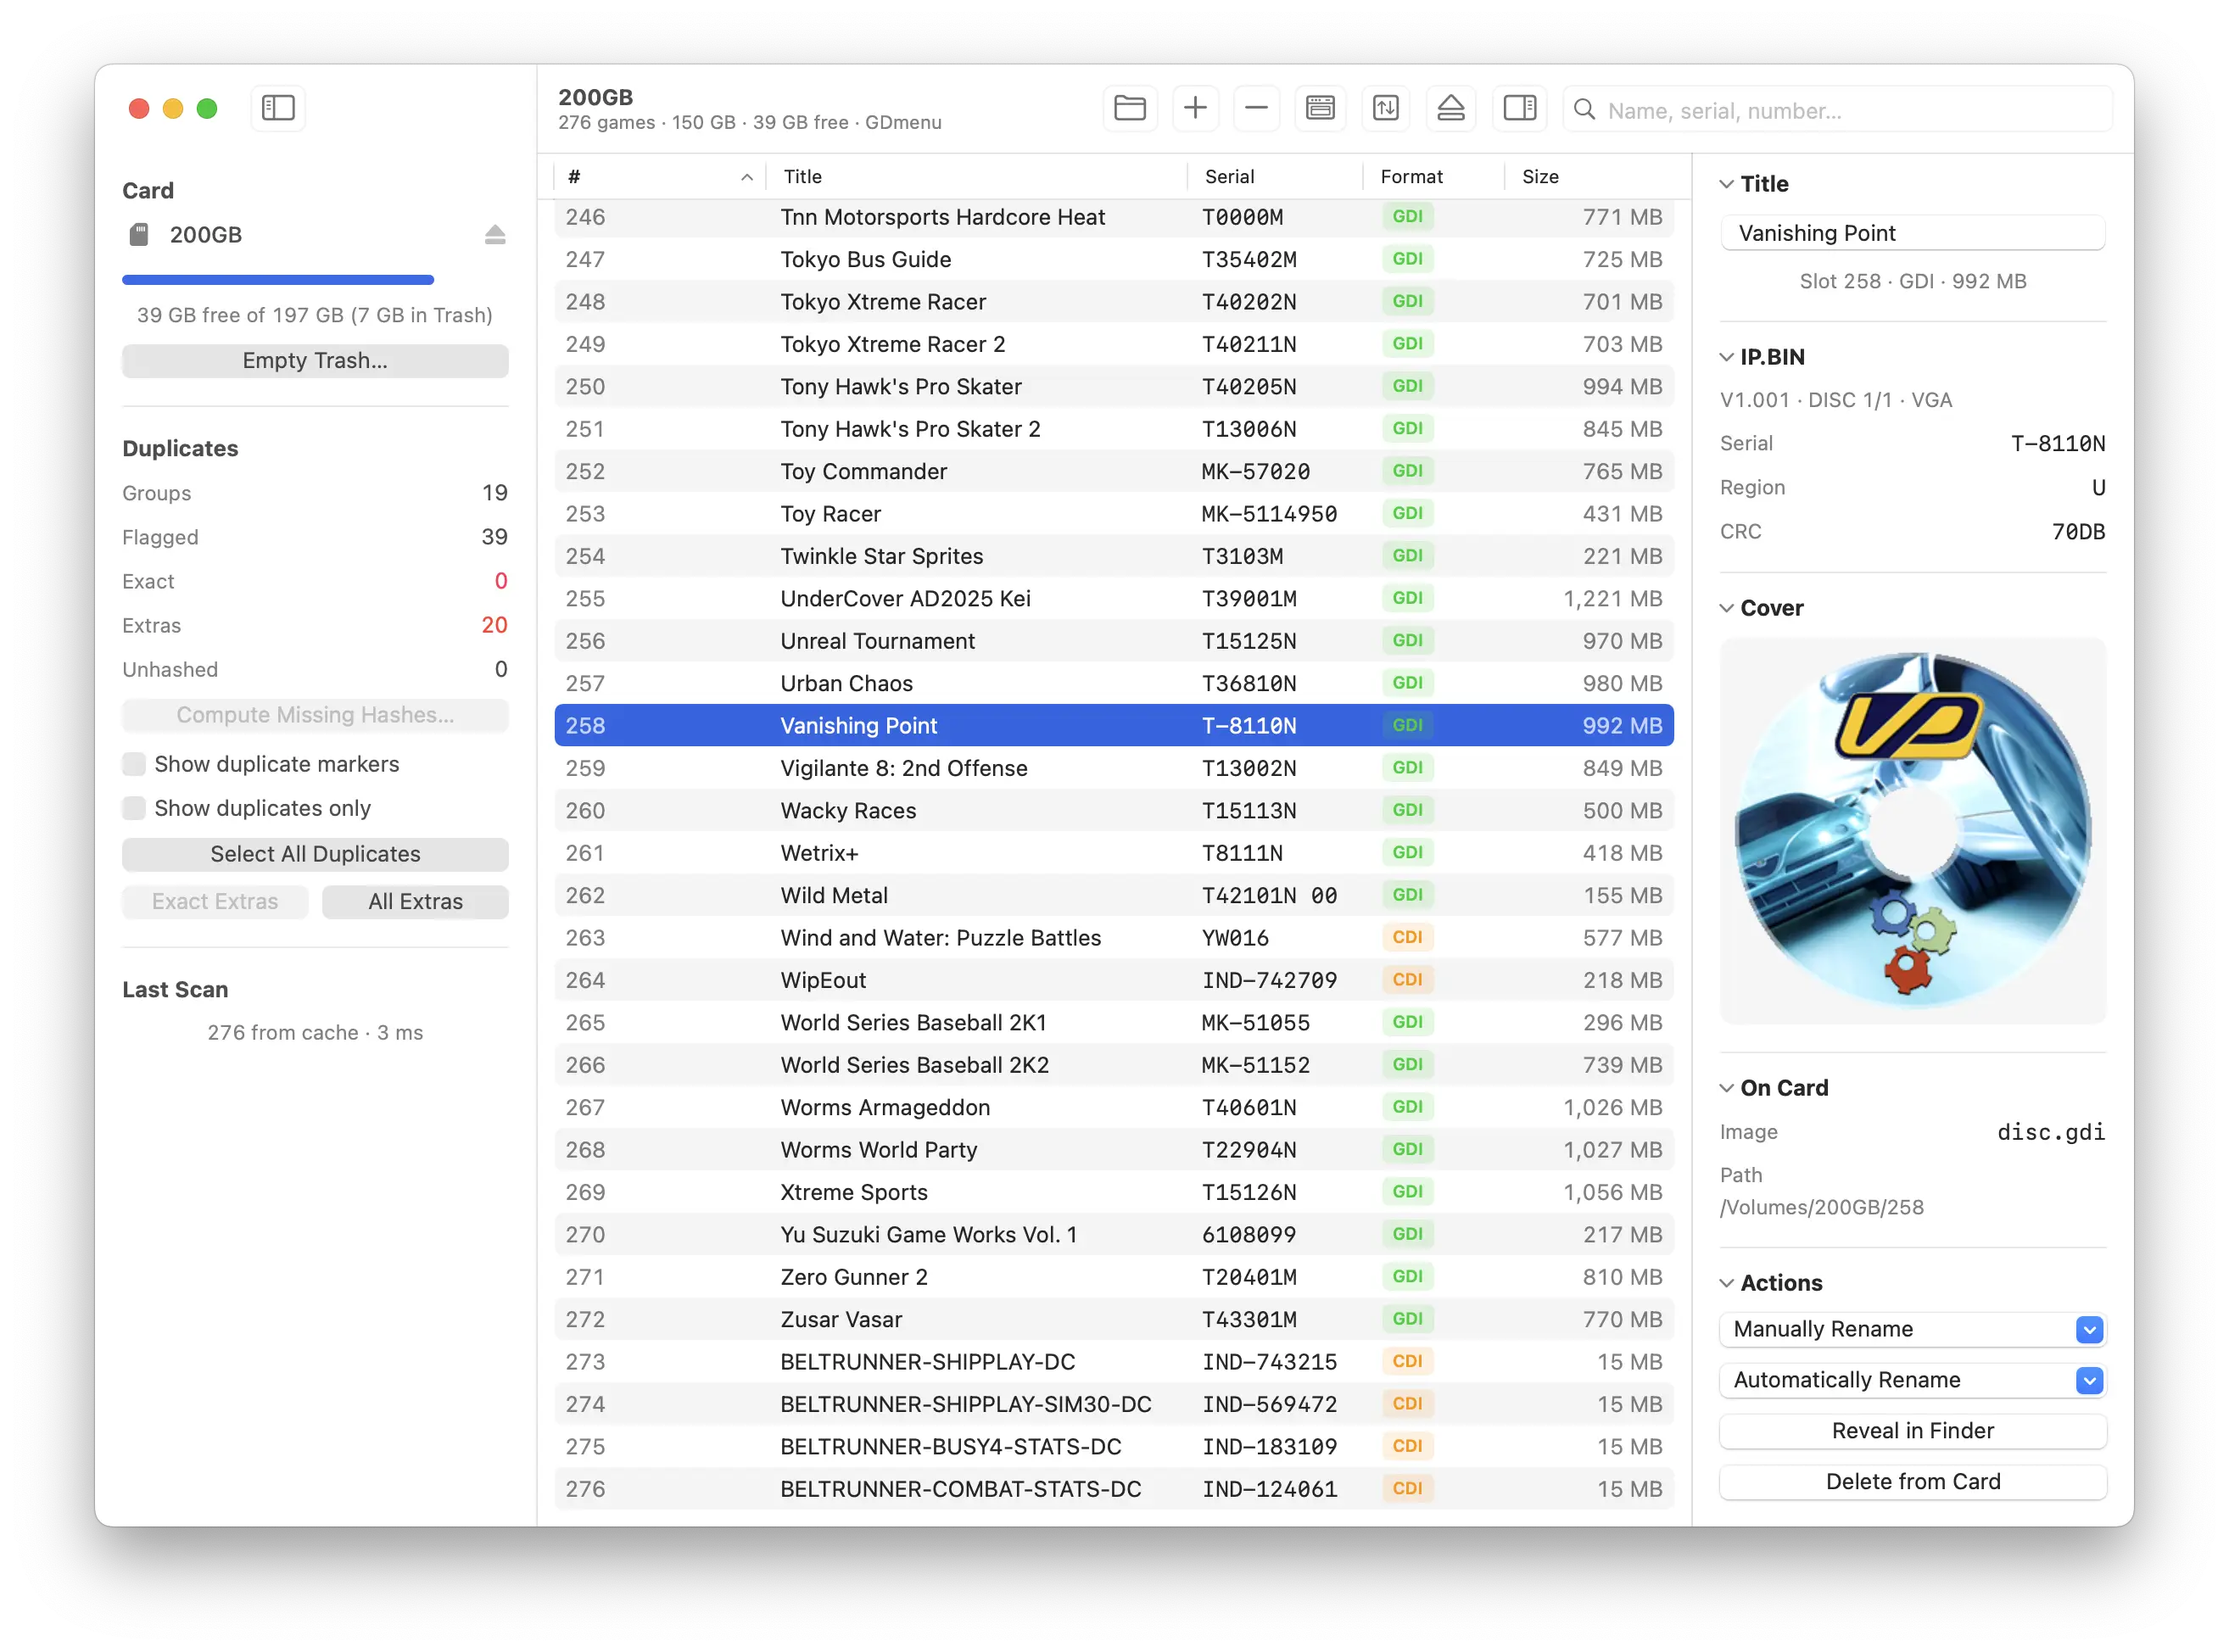Image resolution: width=2229 pixels, height=1652 pixels.
Task: Collapse the Title section
Action: pyautogui.click(x=1726, y=184)
